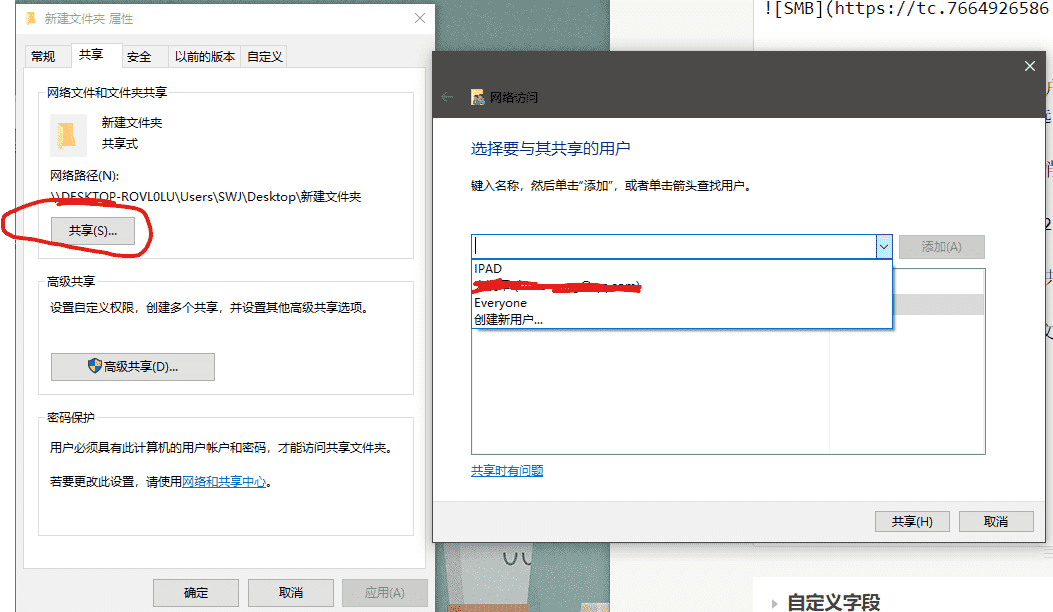The image size is (1053, 612).
Task: Click the 共享时有问题 link
Action: click(x=507, y=470)
